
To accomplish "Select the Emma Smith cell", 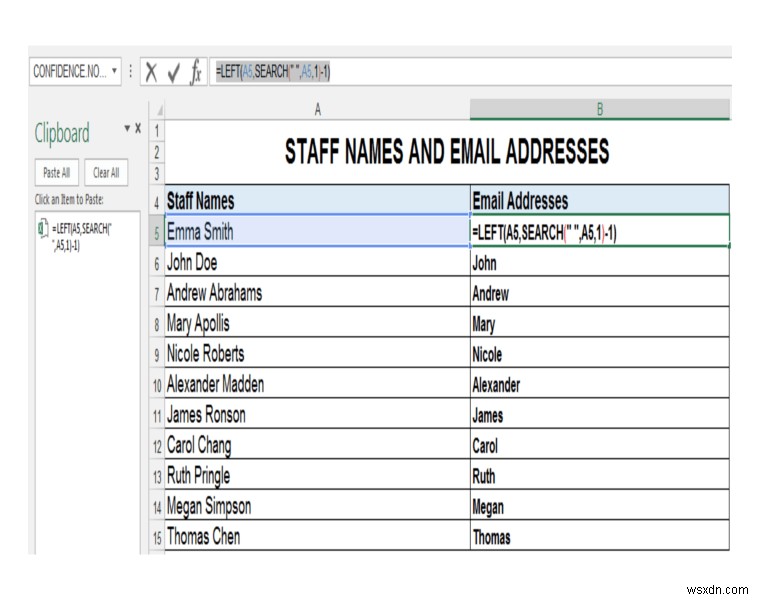I will (x=317, y=231).
